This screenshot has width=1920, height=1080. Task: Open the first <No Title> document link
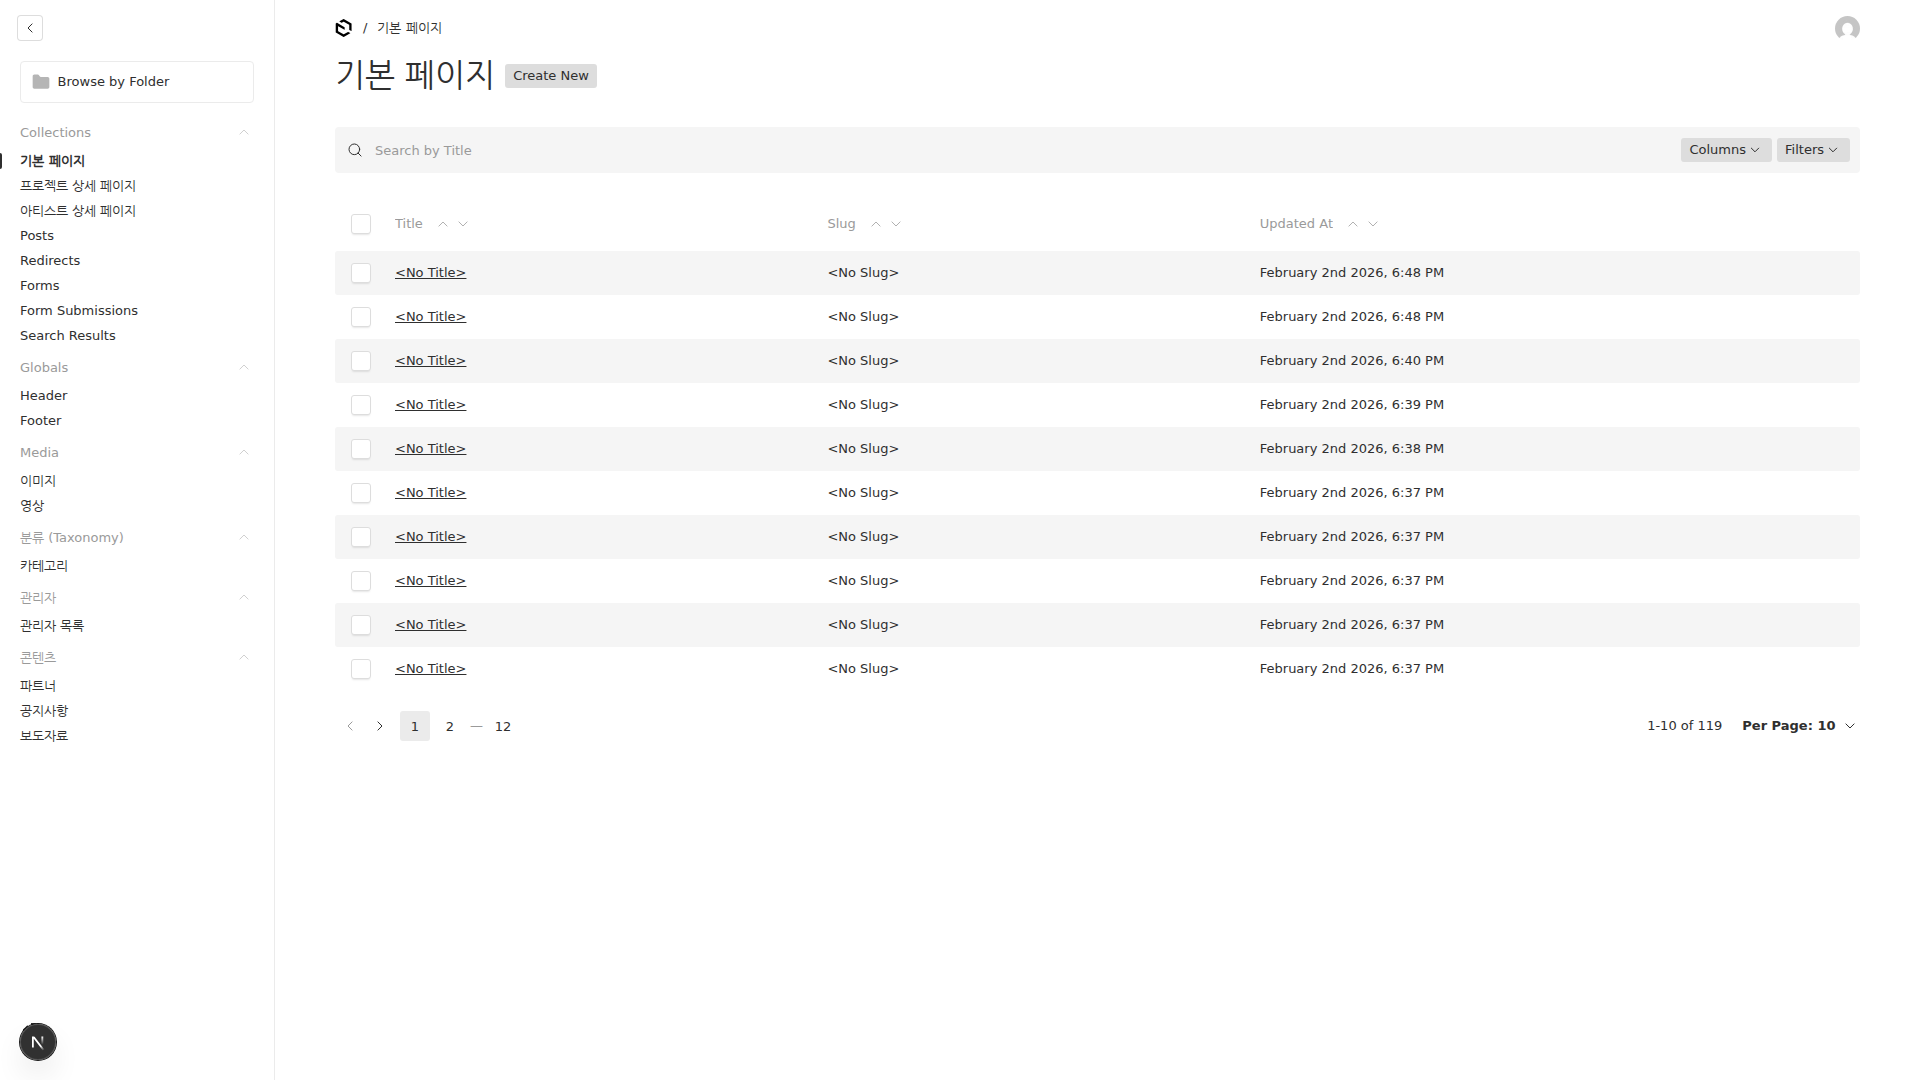[430, 273]
